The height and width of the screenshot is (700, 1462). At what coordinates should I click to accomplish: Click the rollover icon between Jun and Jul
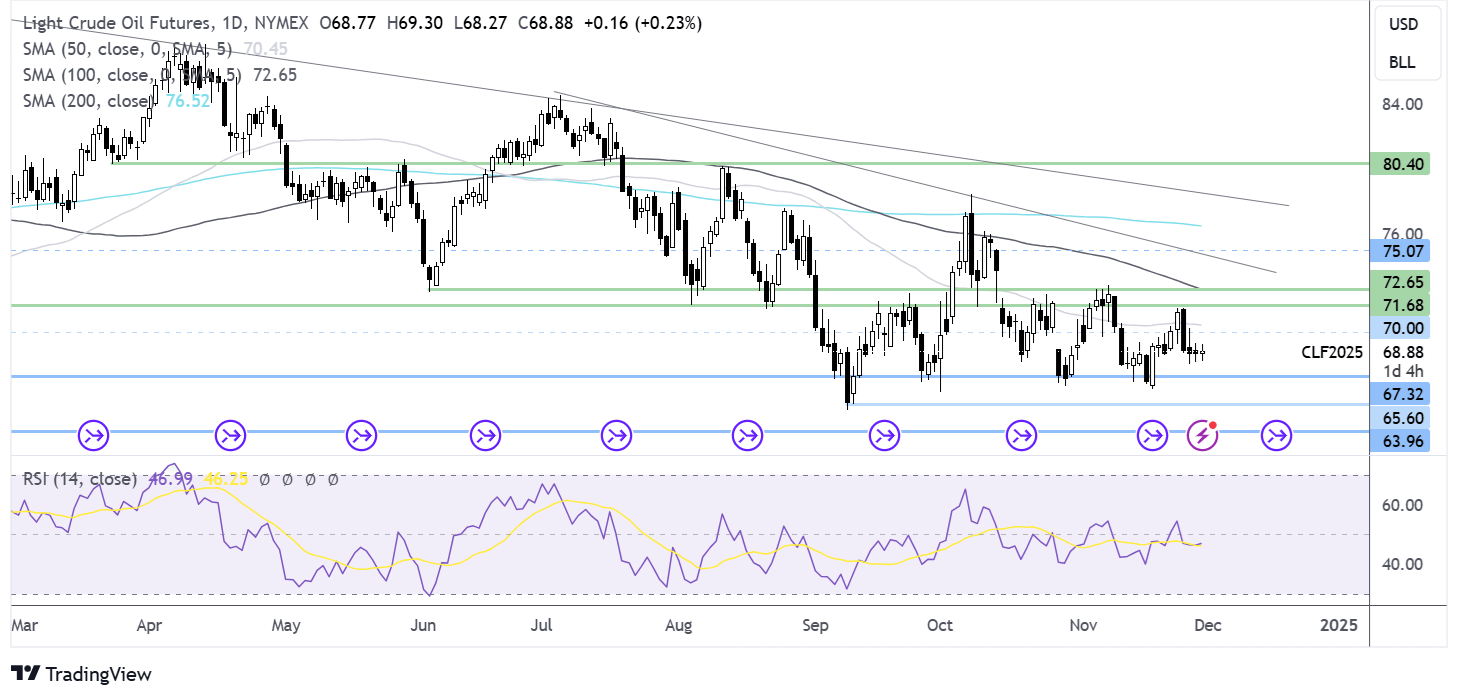pyautogui.click(x=486, y=435)
